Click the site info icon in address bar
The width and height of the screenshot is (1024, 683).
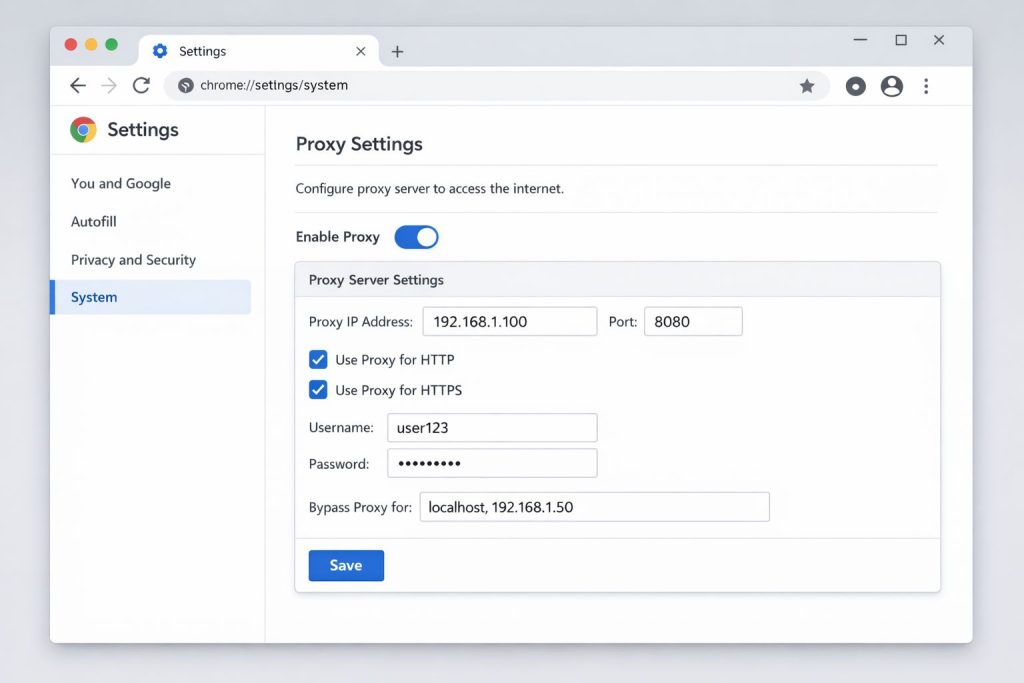tap(185, 86)
